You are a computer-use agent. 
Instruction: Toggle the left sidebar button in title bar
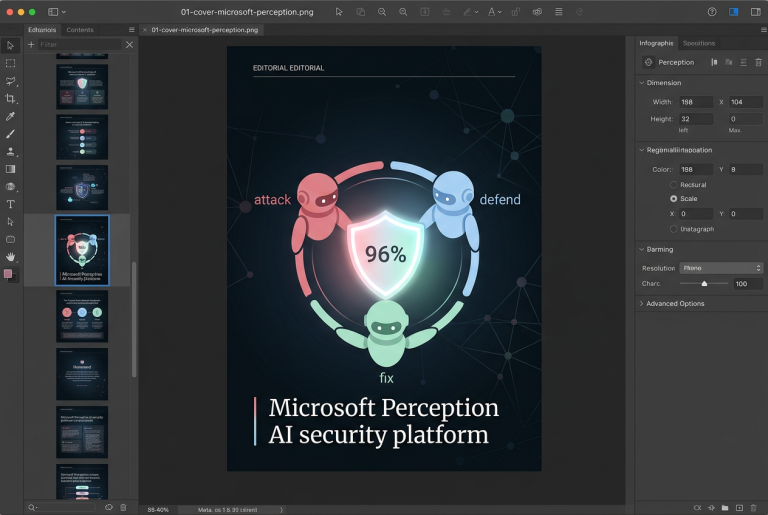(x=53, y=12)
